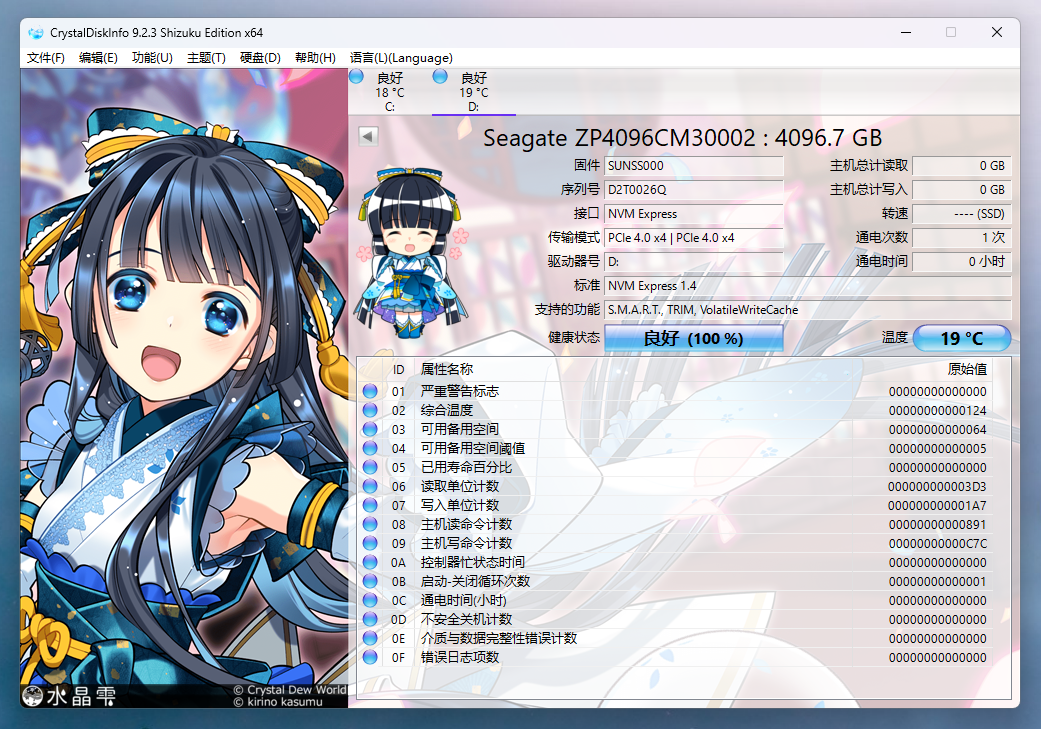Select the D: drive tab at 19 °C
The height and width of the screenshot is (729, 1041).
point(473,92)
